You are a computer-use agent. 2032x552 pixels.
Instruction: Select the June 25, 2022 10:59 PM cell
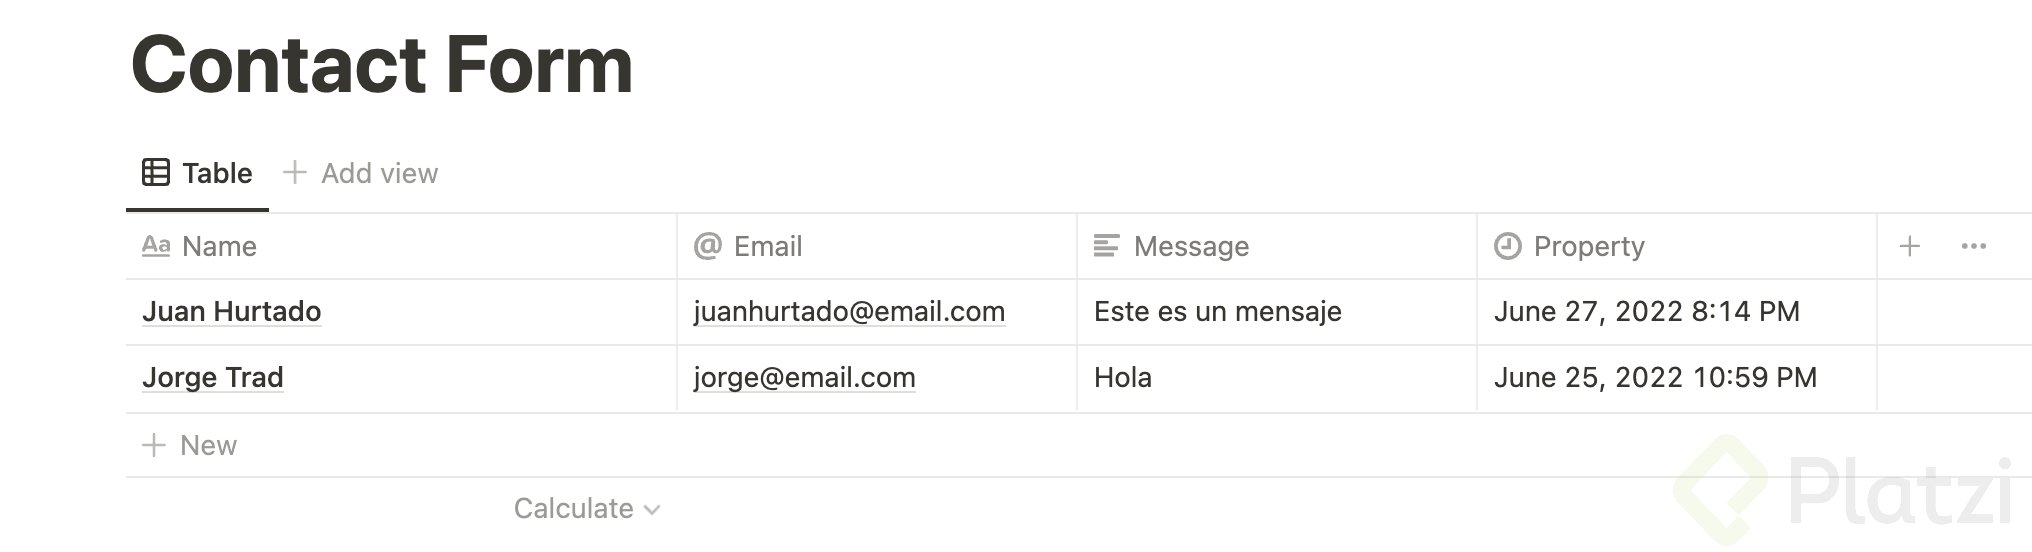(1655, 378)
